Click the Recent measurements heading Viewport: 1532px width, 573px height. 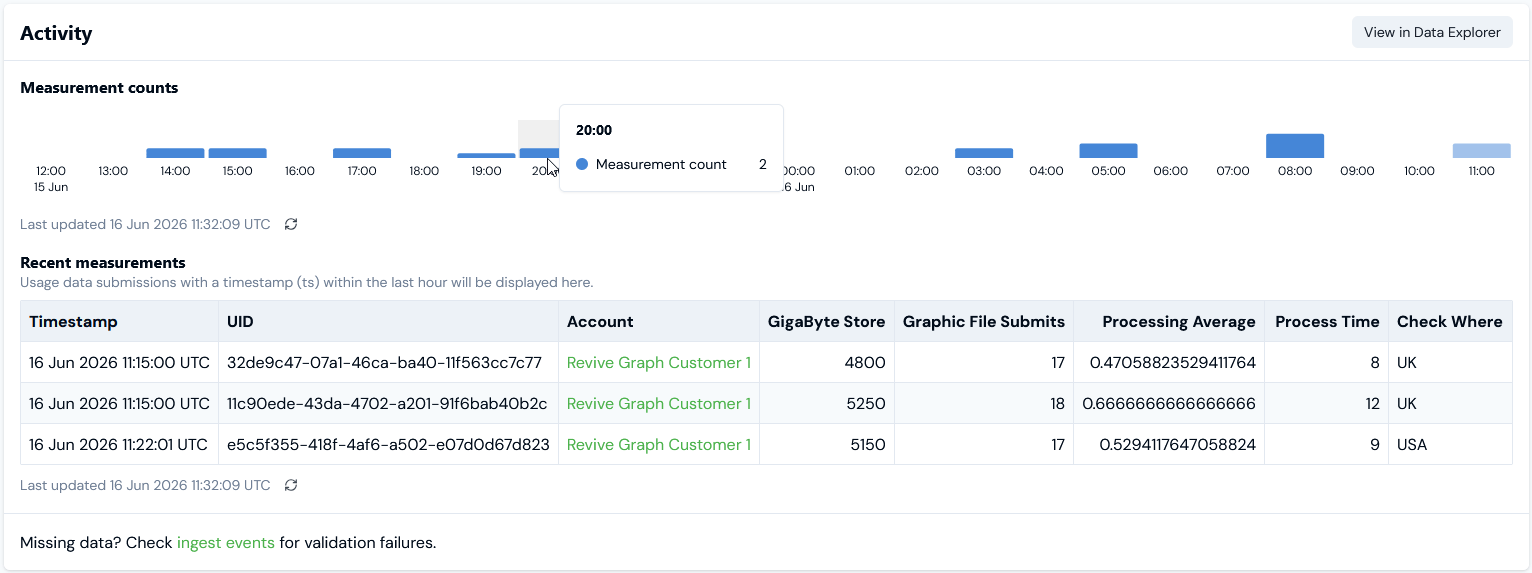(103, 263)
